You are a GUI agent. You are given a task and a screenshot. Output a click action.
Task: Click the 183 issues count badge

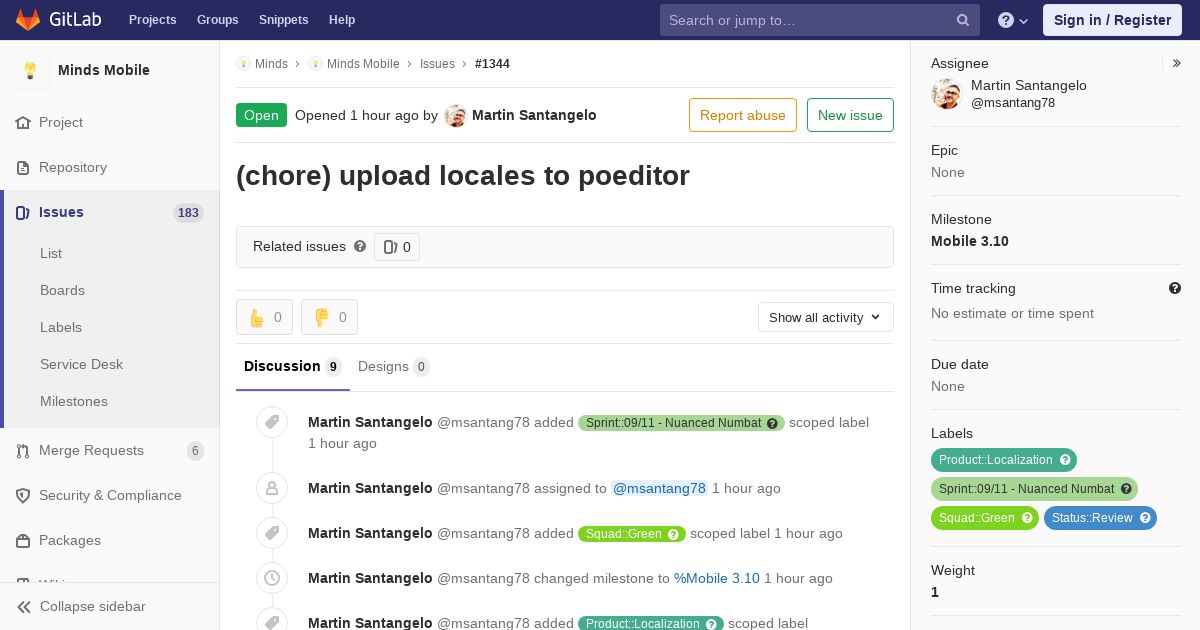[x=188, y=213]
